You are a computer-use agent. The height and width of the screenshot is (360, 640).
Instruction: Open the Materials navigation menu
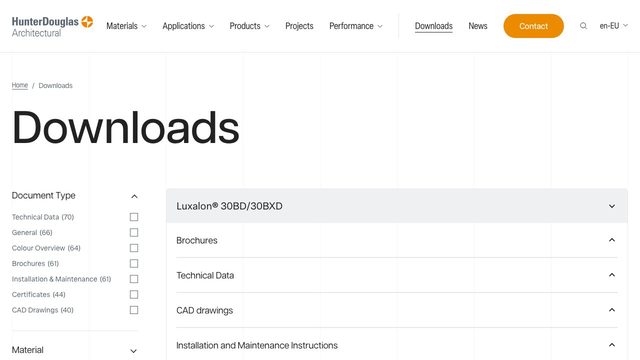point(126,26)
